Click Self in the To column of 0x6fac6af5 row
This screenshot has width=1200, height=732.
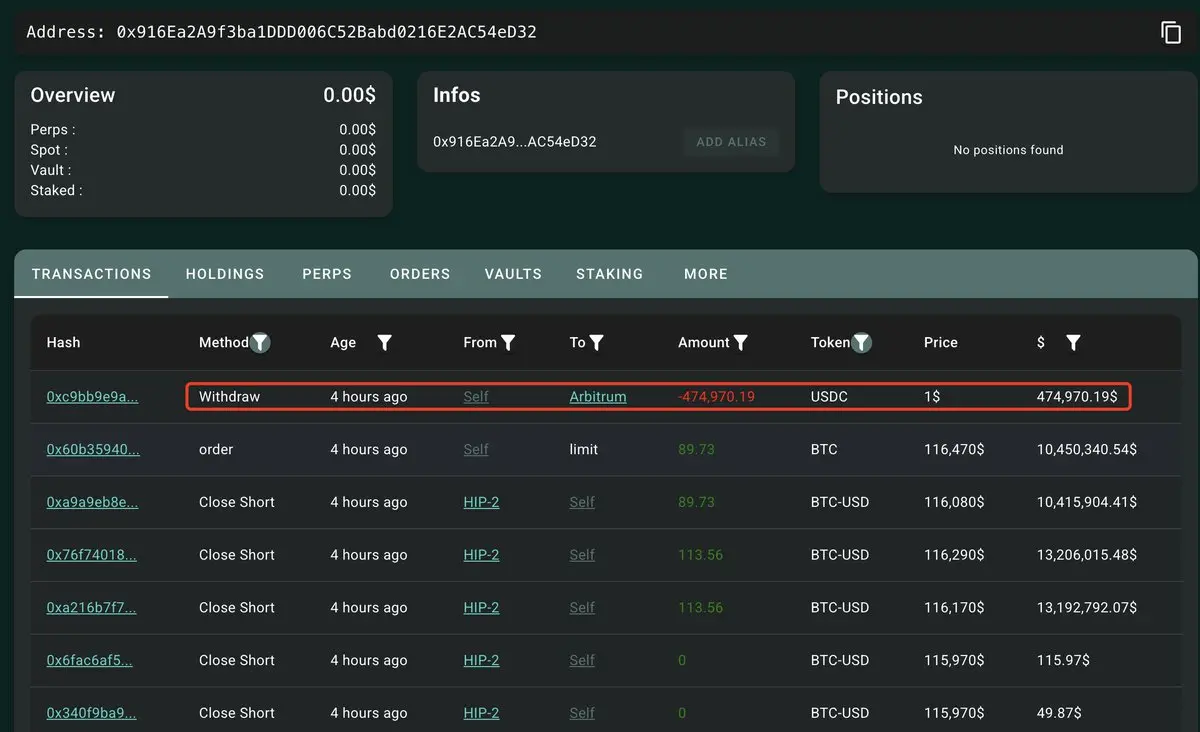(x=582, y=661)
